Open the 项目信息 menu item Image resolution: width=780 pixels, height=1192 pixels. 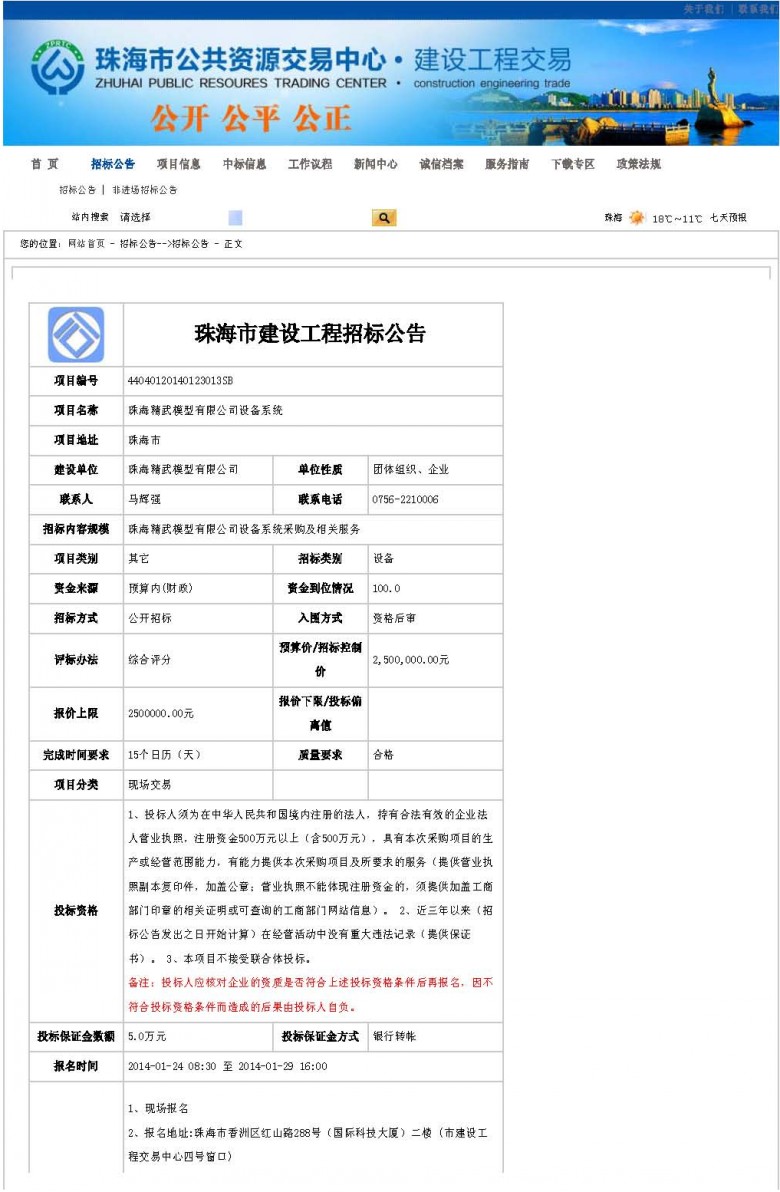click(x=178, y=164)
